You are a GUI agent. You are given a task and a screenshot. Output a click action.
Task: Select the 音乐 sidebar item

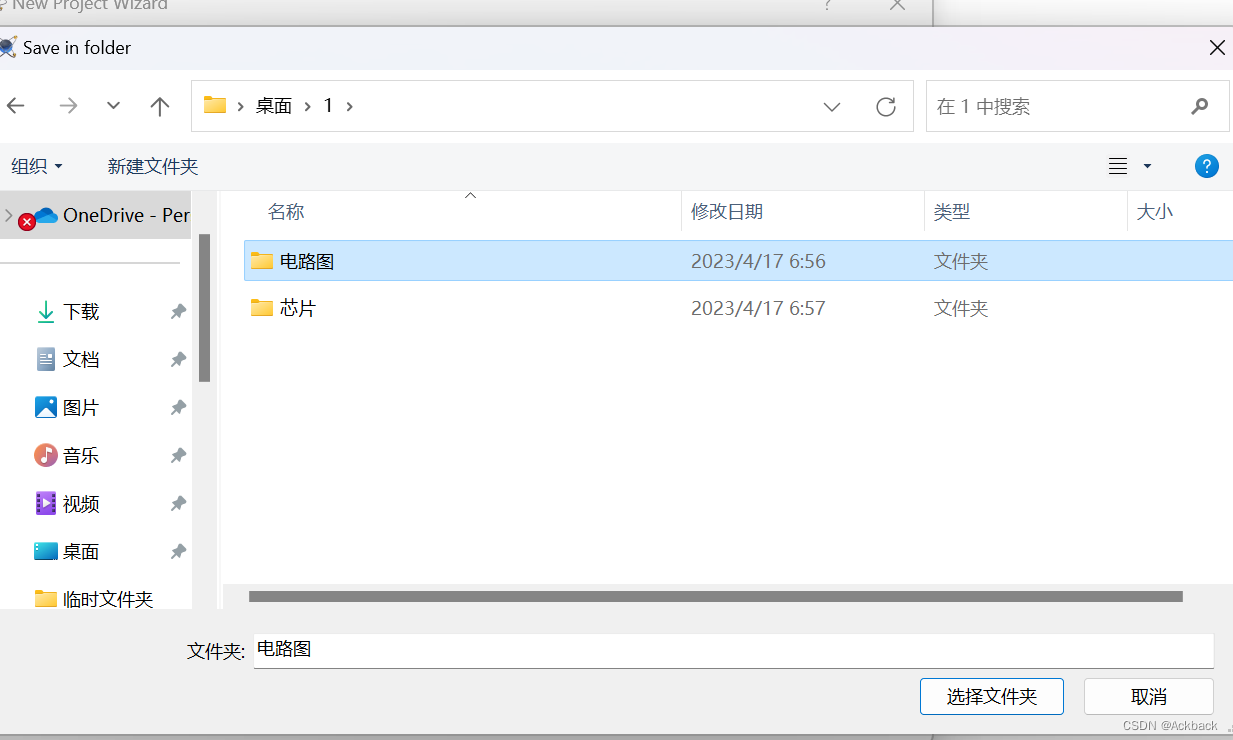[80, 455]
